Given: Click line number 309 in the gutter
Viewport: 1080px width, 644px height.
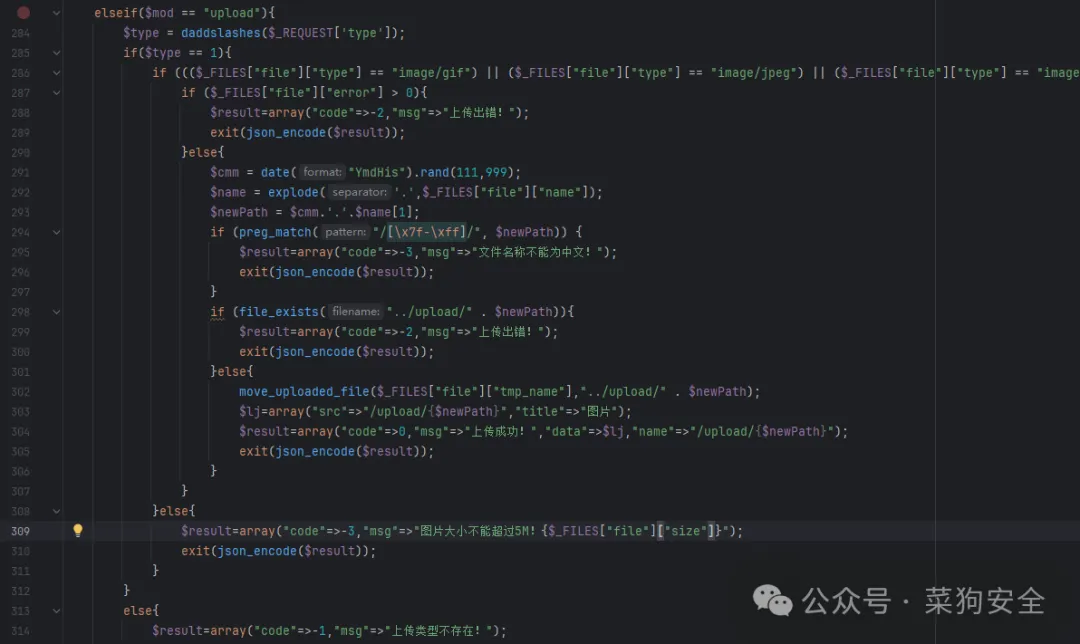Looking at the screenshot, I should (21, 531).
